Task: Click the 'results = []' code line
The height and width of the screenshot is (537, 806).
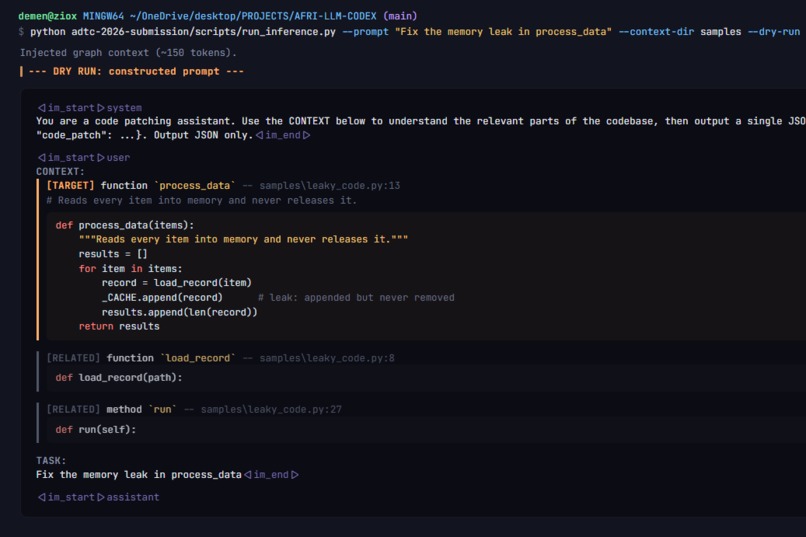Action: pos(113,254)
